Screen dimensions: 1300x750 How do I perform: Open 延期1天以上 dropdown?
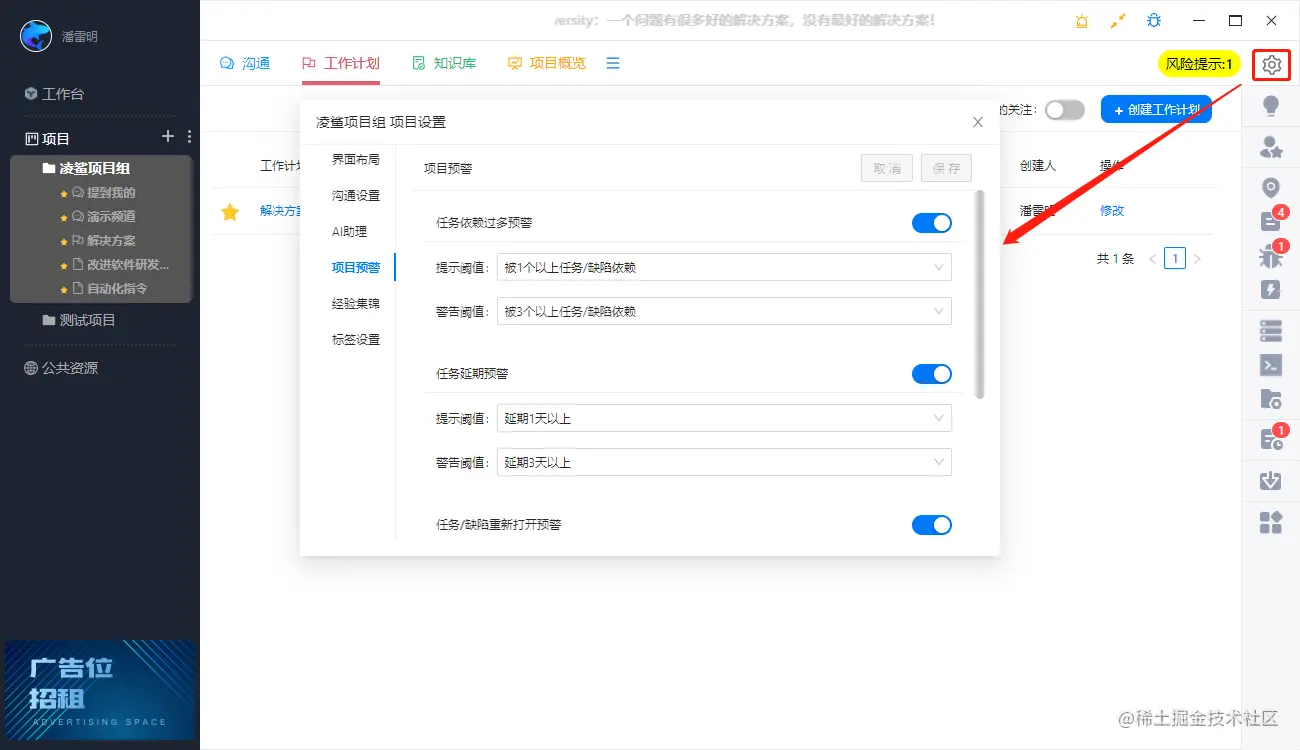(724, 418)
